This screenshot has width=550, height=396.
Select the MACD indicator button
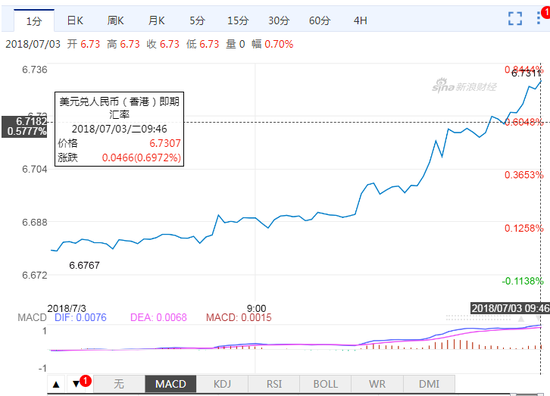(170, 384)
